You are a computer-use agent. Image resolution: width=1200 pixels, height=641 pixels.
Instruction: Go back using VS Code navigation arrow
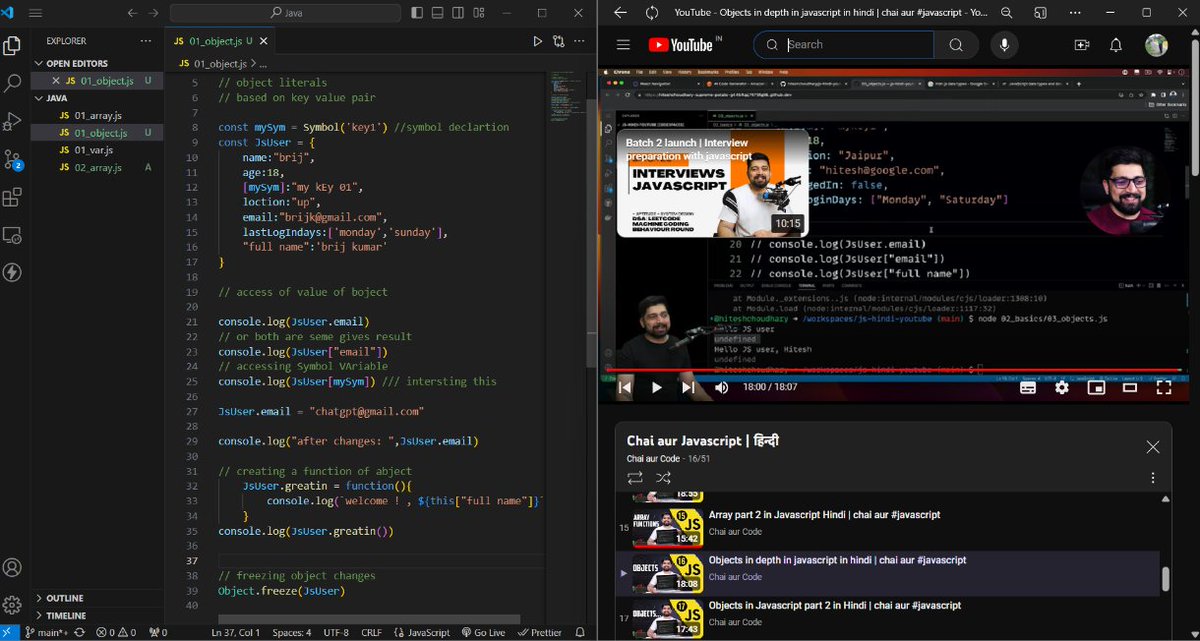click(131, 13)
